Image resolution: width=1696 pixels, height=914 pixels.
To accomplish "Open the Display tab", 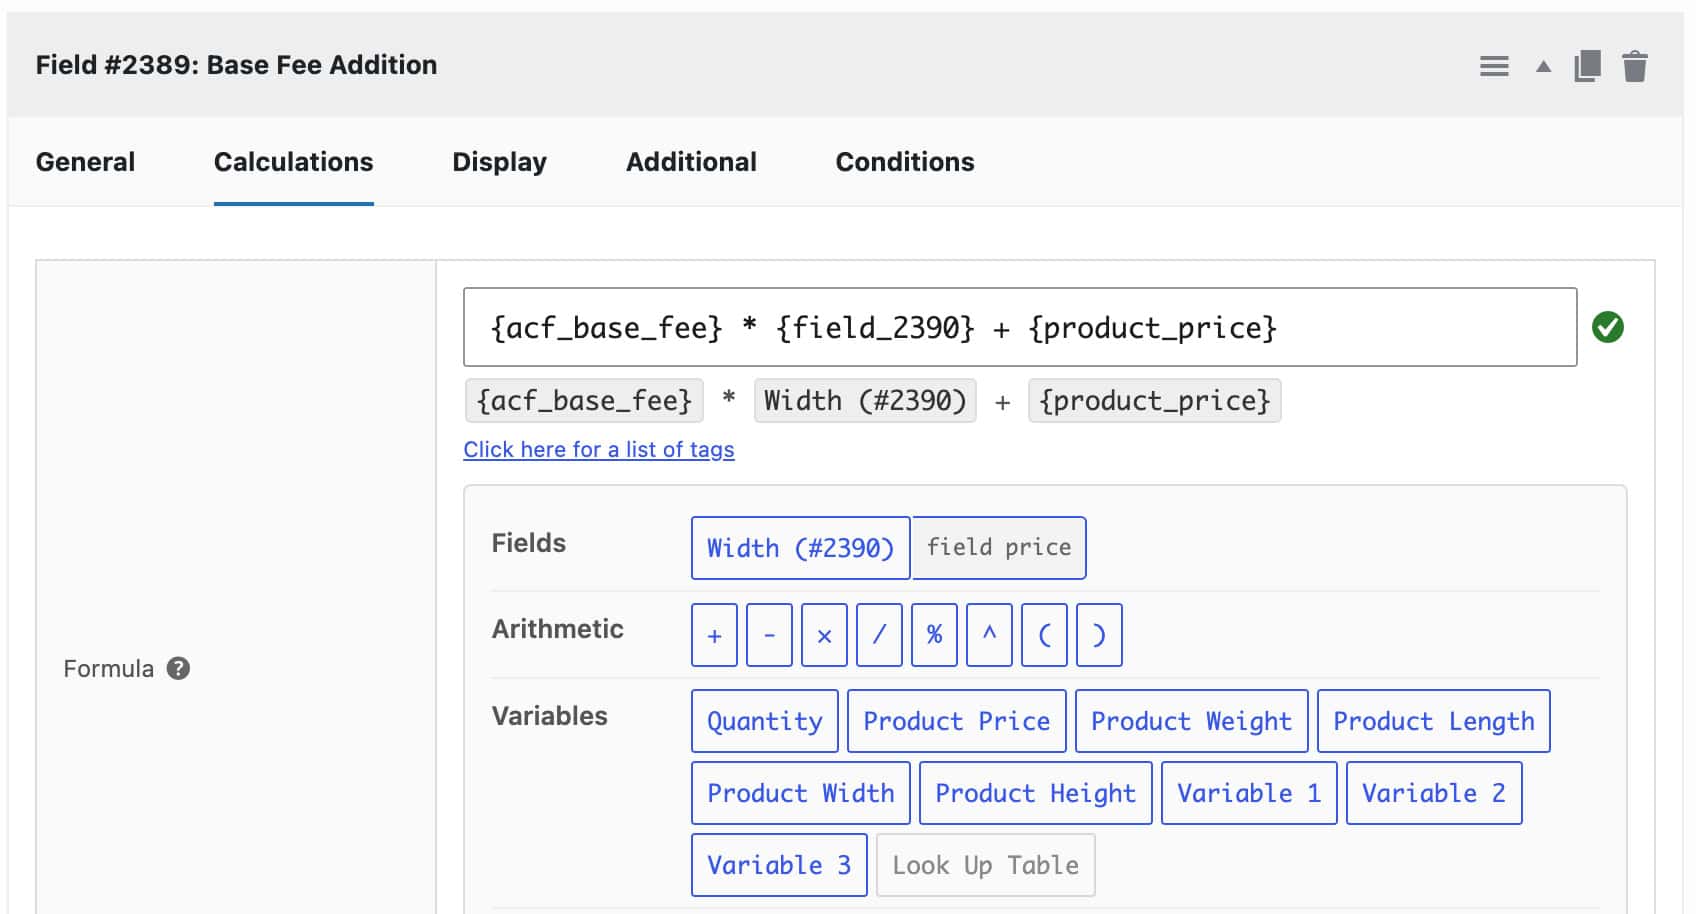I will (x=499, y=162).
